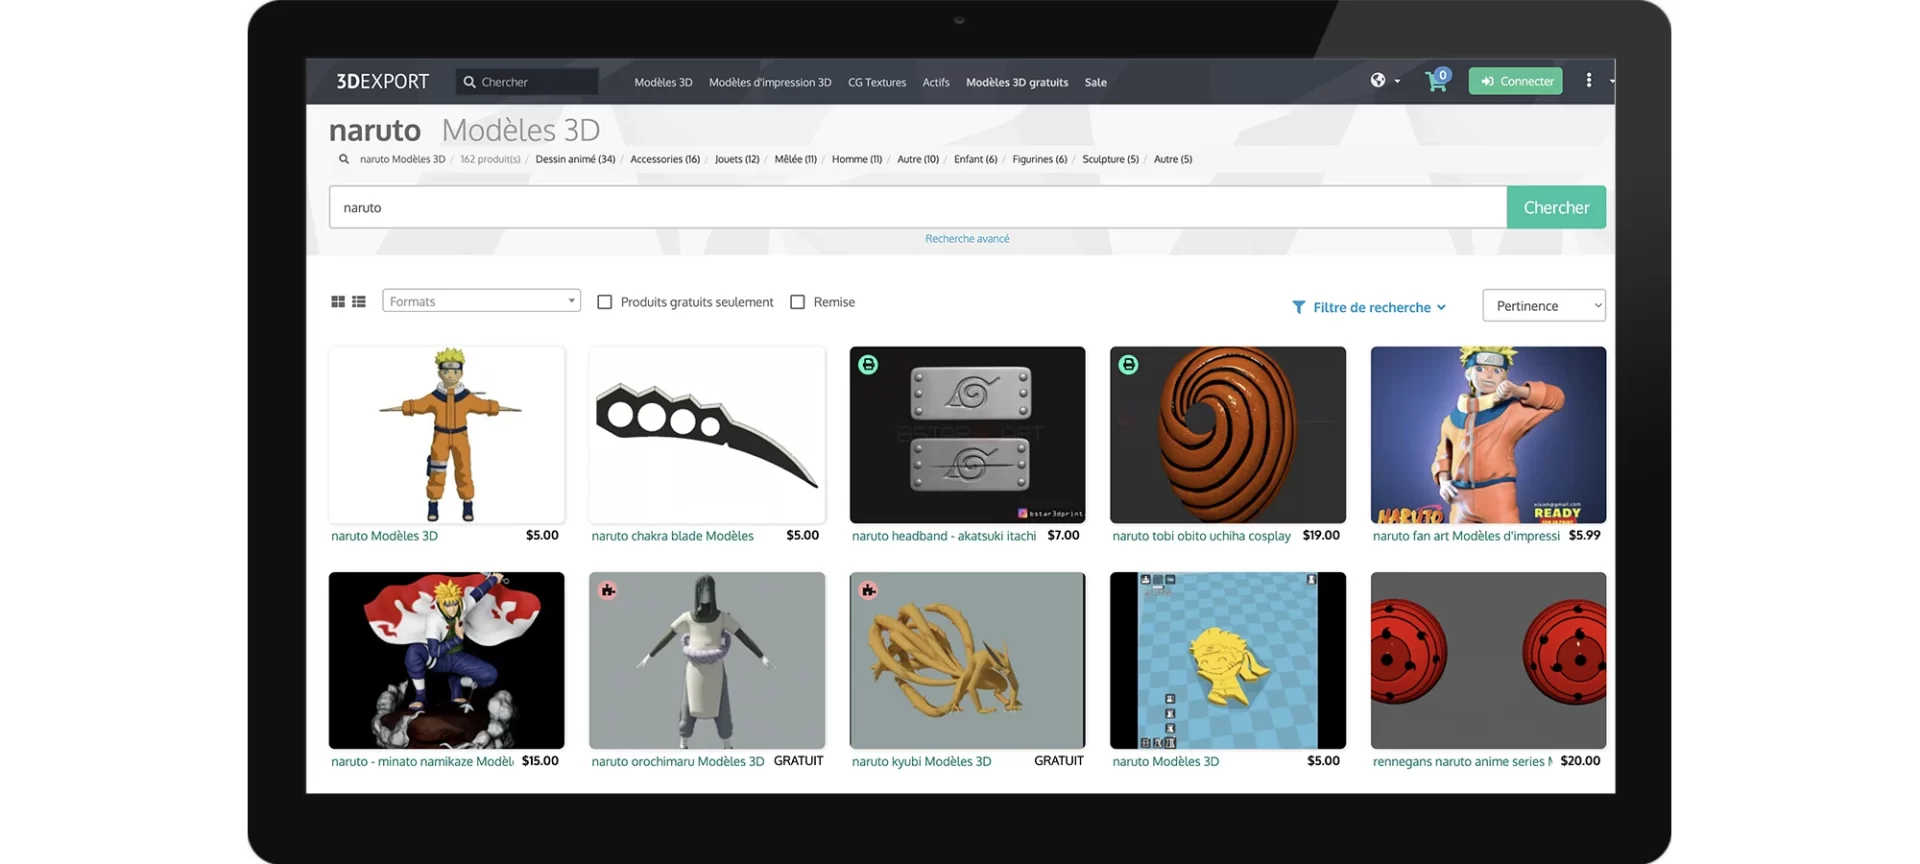The image size is (1920, 864).
Task: Open naruto T-pose character thumbnail
Action: click(x=447, y=435)
